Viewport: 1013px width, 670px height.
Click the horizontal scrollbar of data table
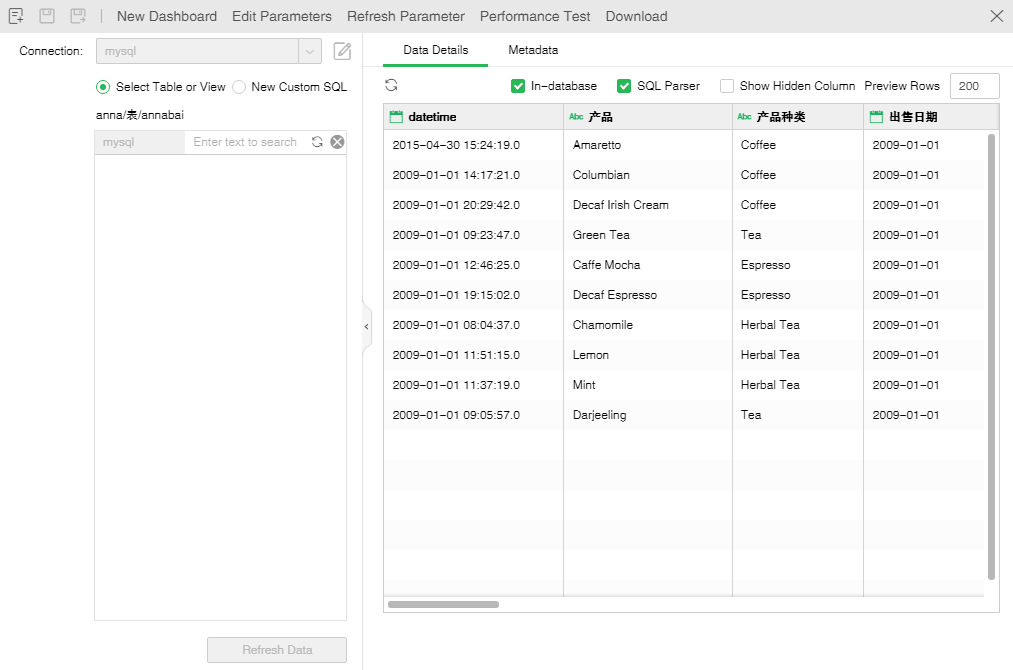(443, 605)
